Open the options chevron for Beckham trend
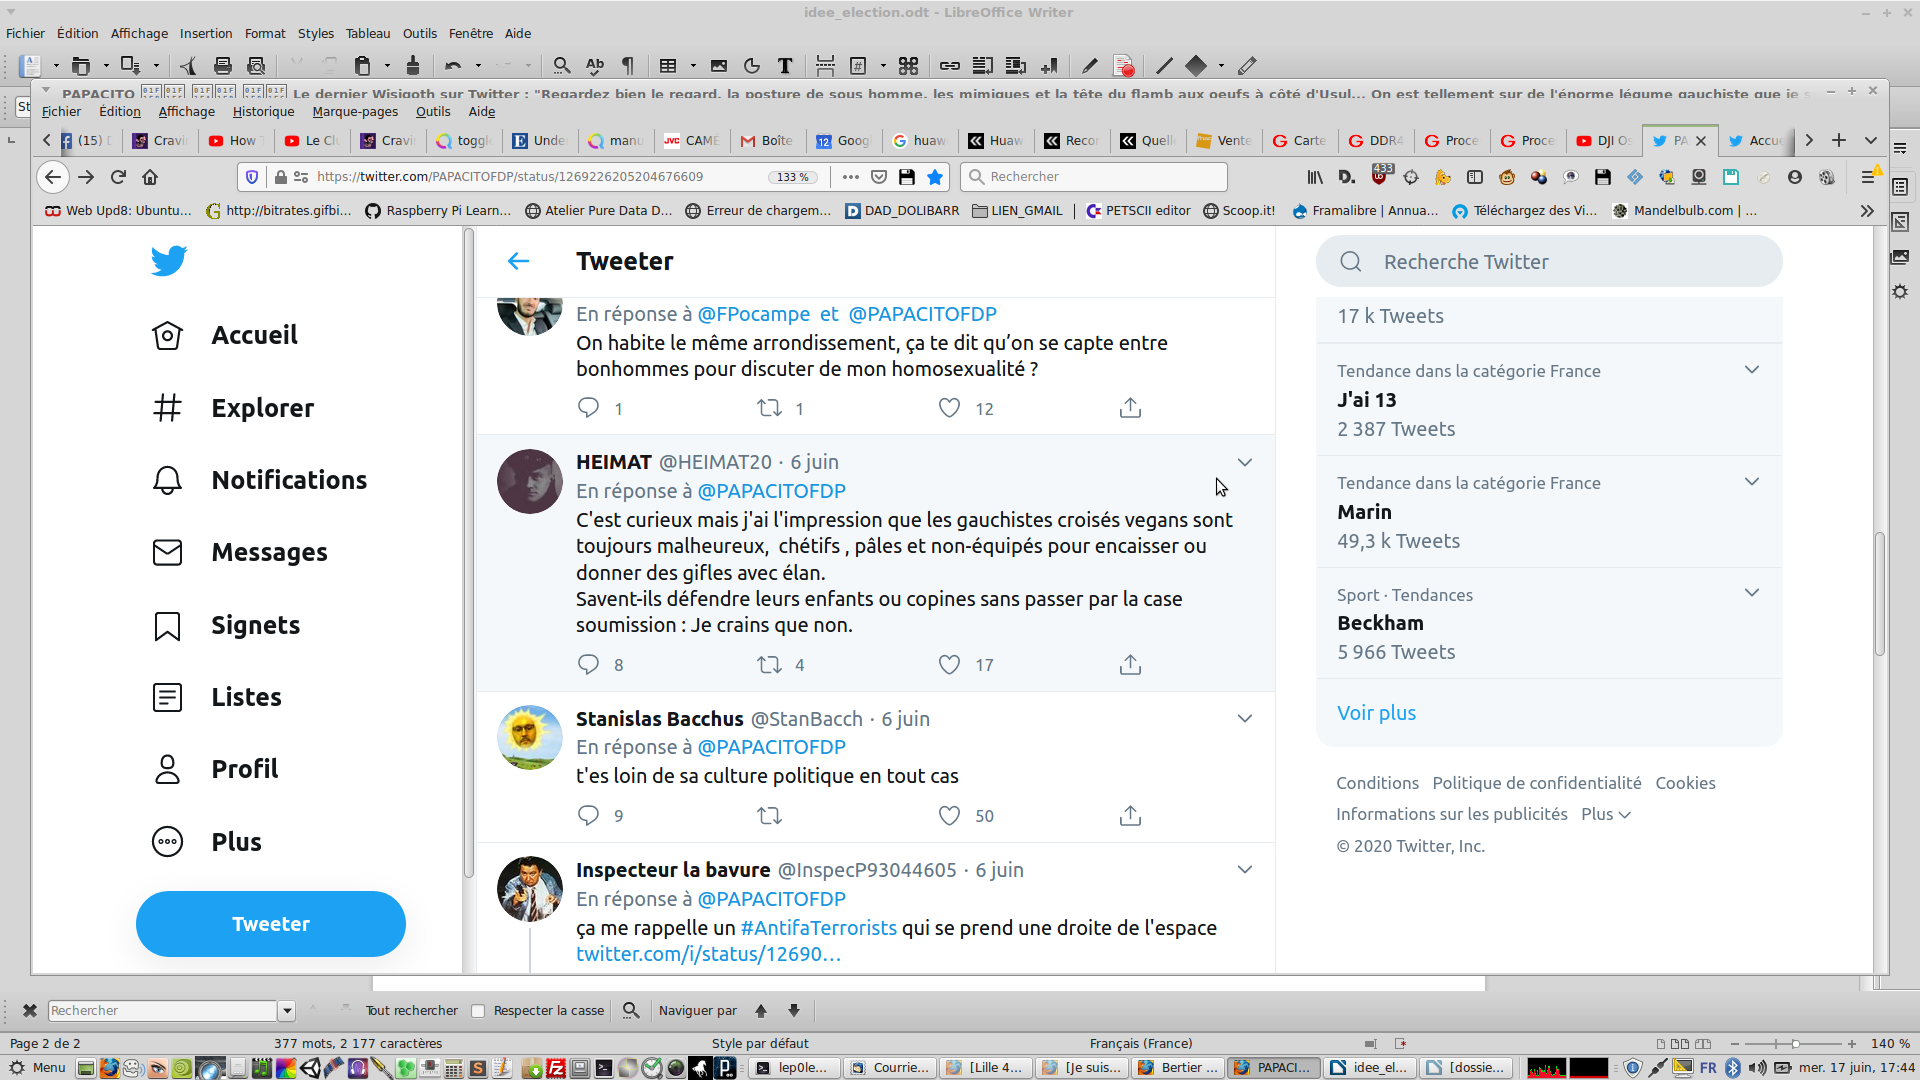 (1752, 593)
